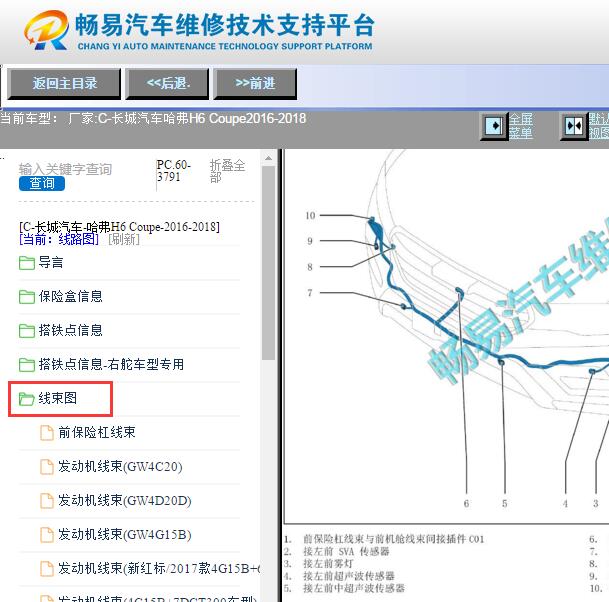Expand the 导言 folder

[51, 263]
